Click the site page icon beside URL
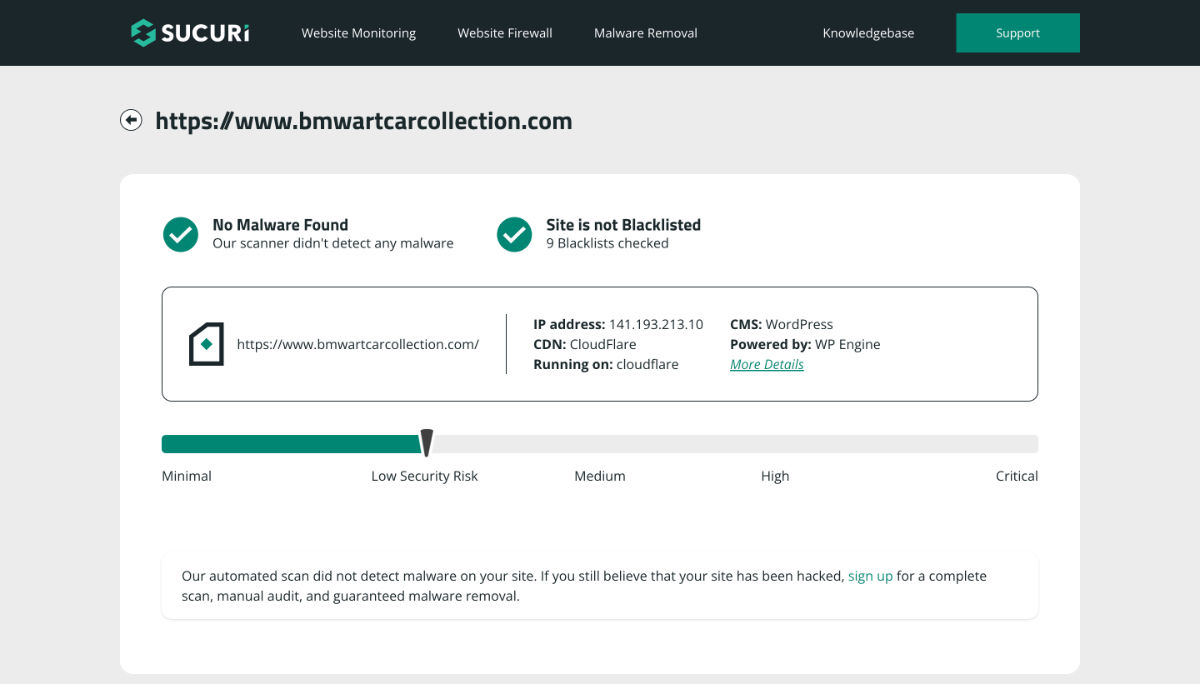 point(206,344)
